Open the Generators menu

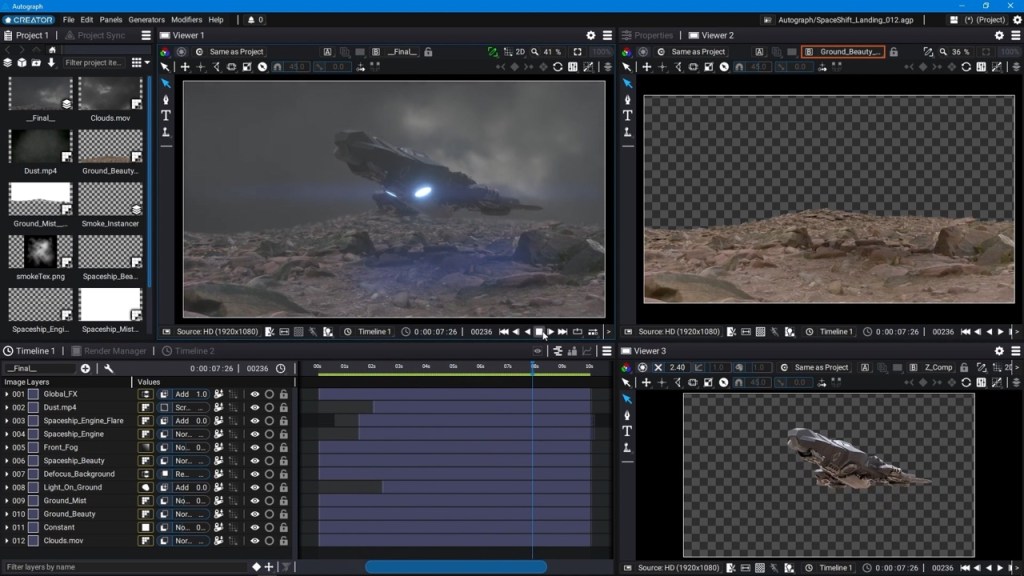(x=146, y=20)
